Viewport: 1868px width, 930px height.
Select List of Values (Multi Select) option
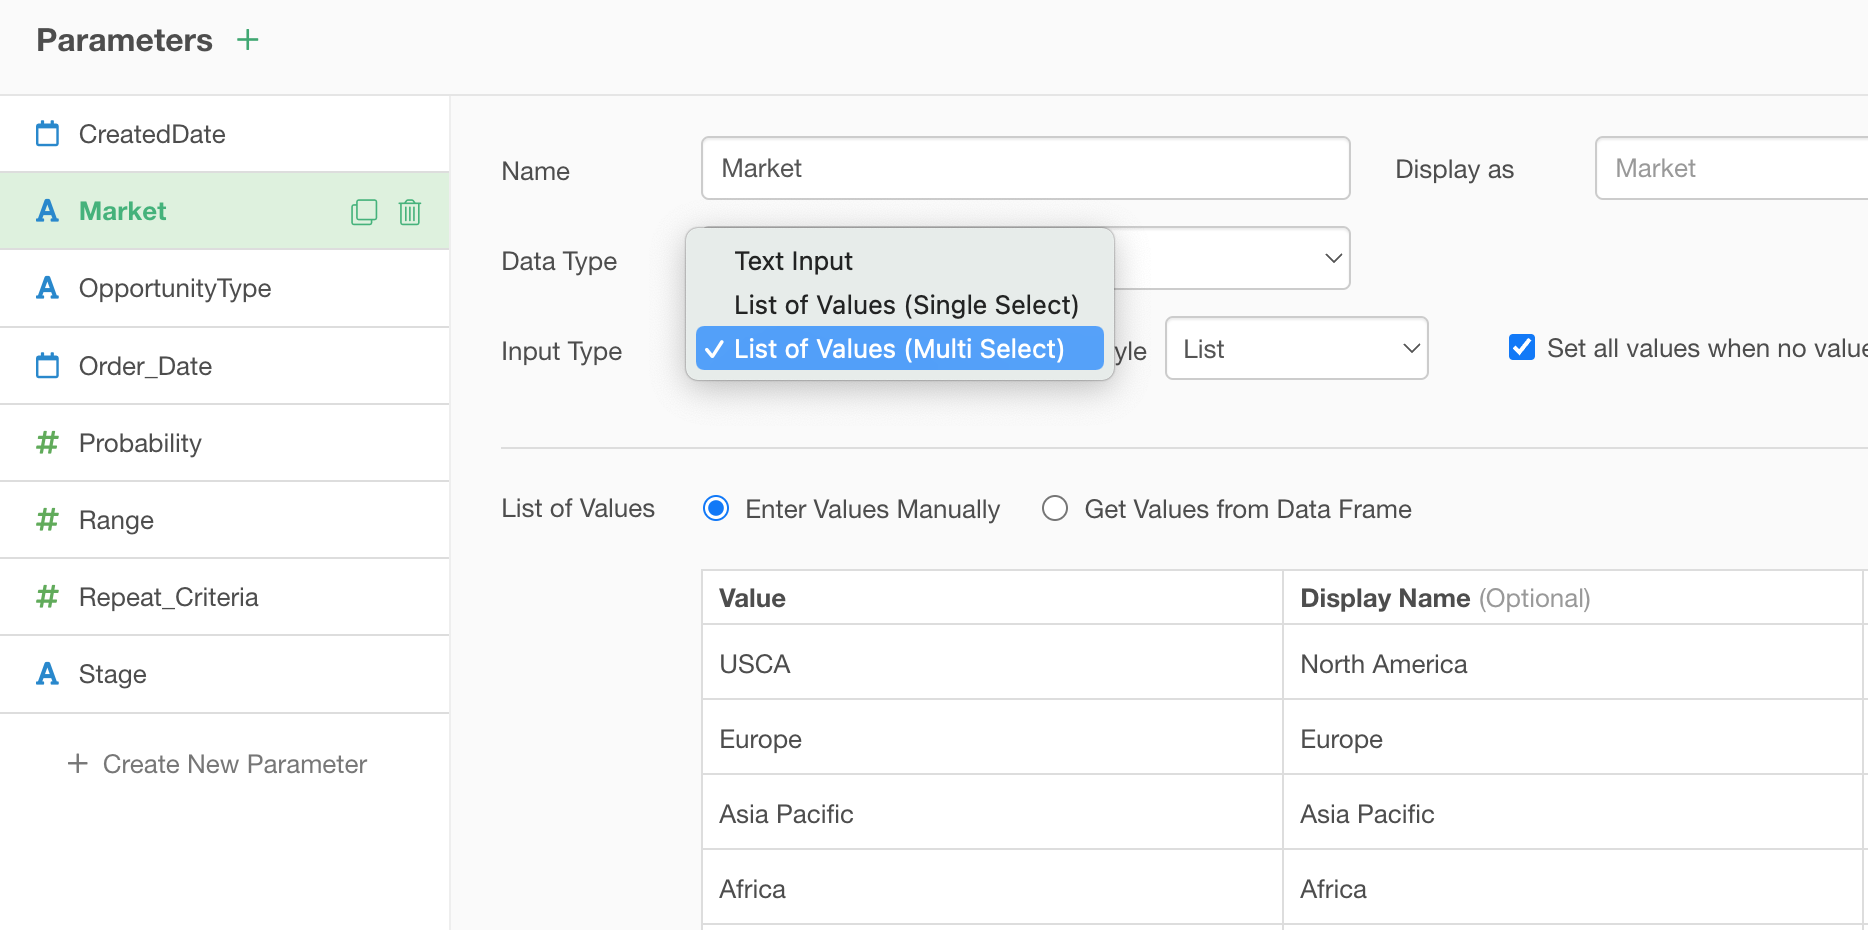pos(898,349)
